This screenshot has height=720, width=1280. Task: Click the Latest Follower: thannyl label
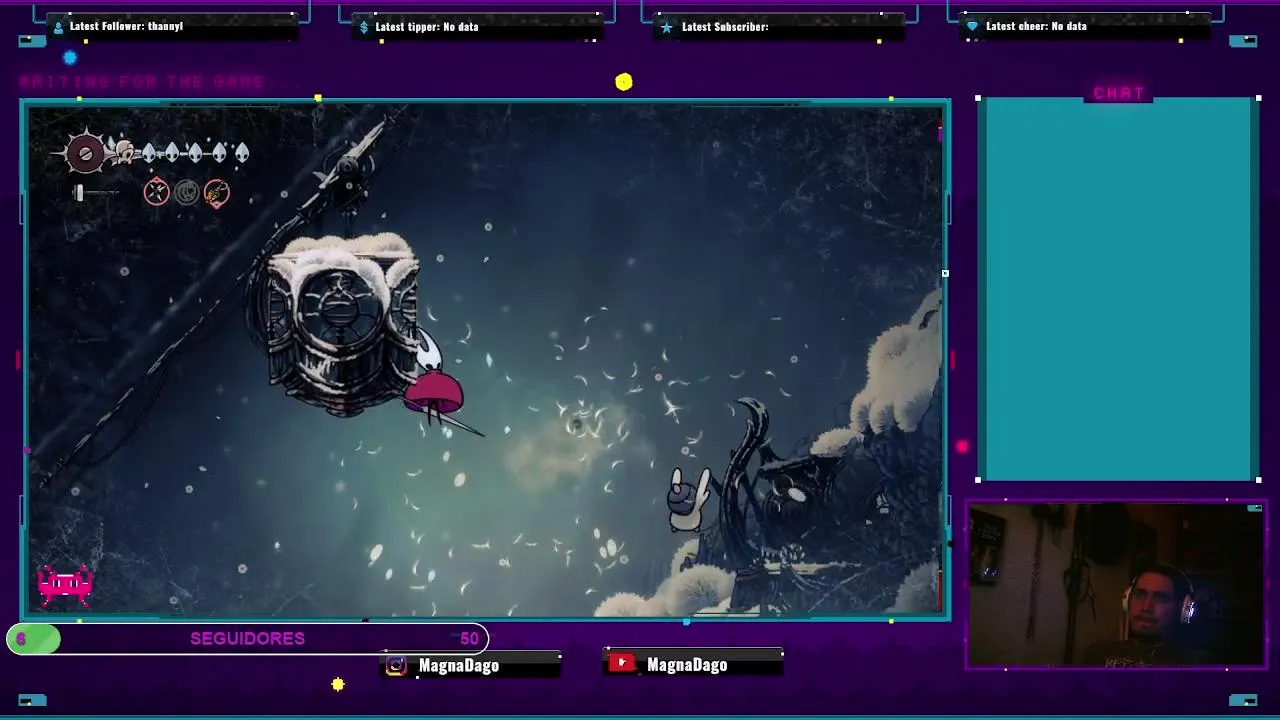126,26
